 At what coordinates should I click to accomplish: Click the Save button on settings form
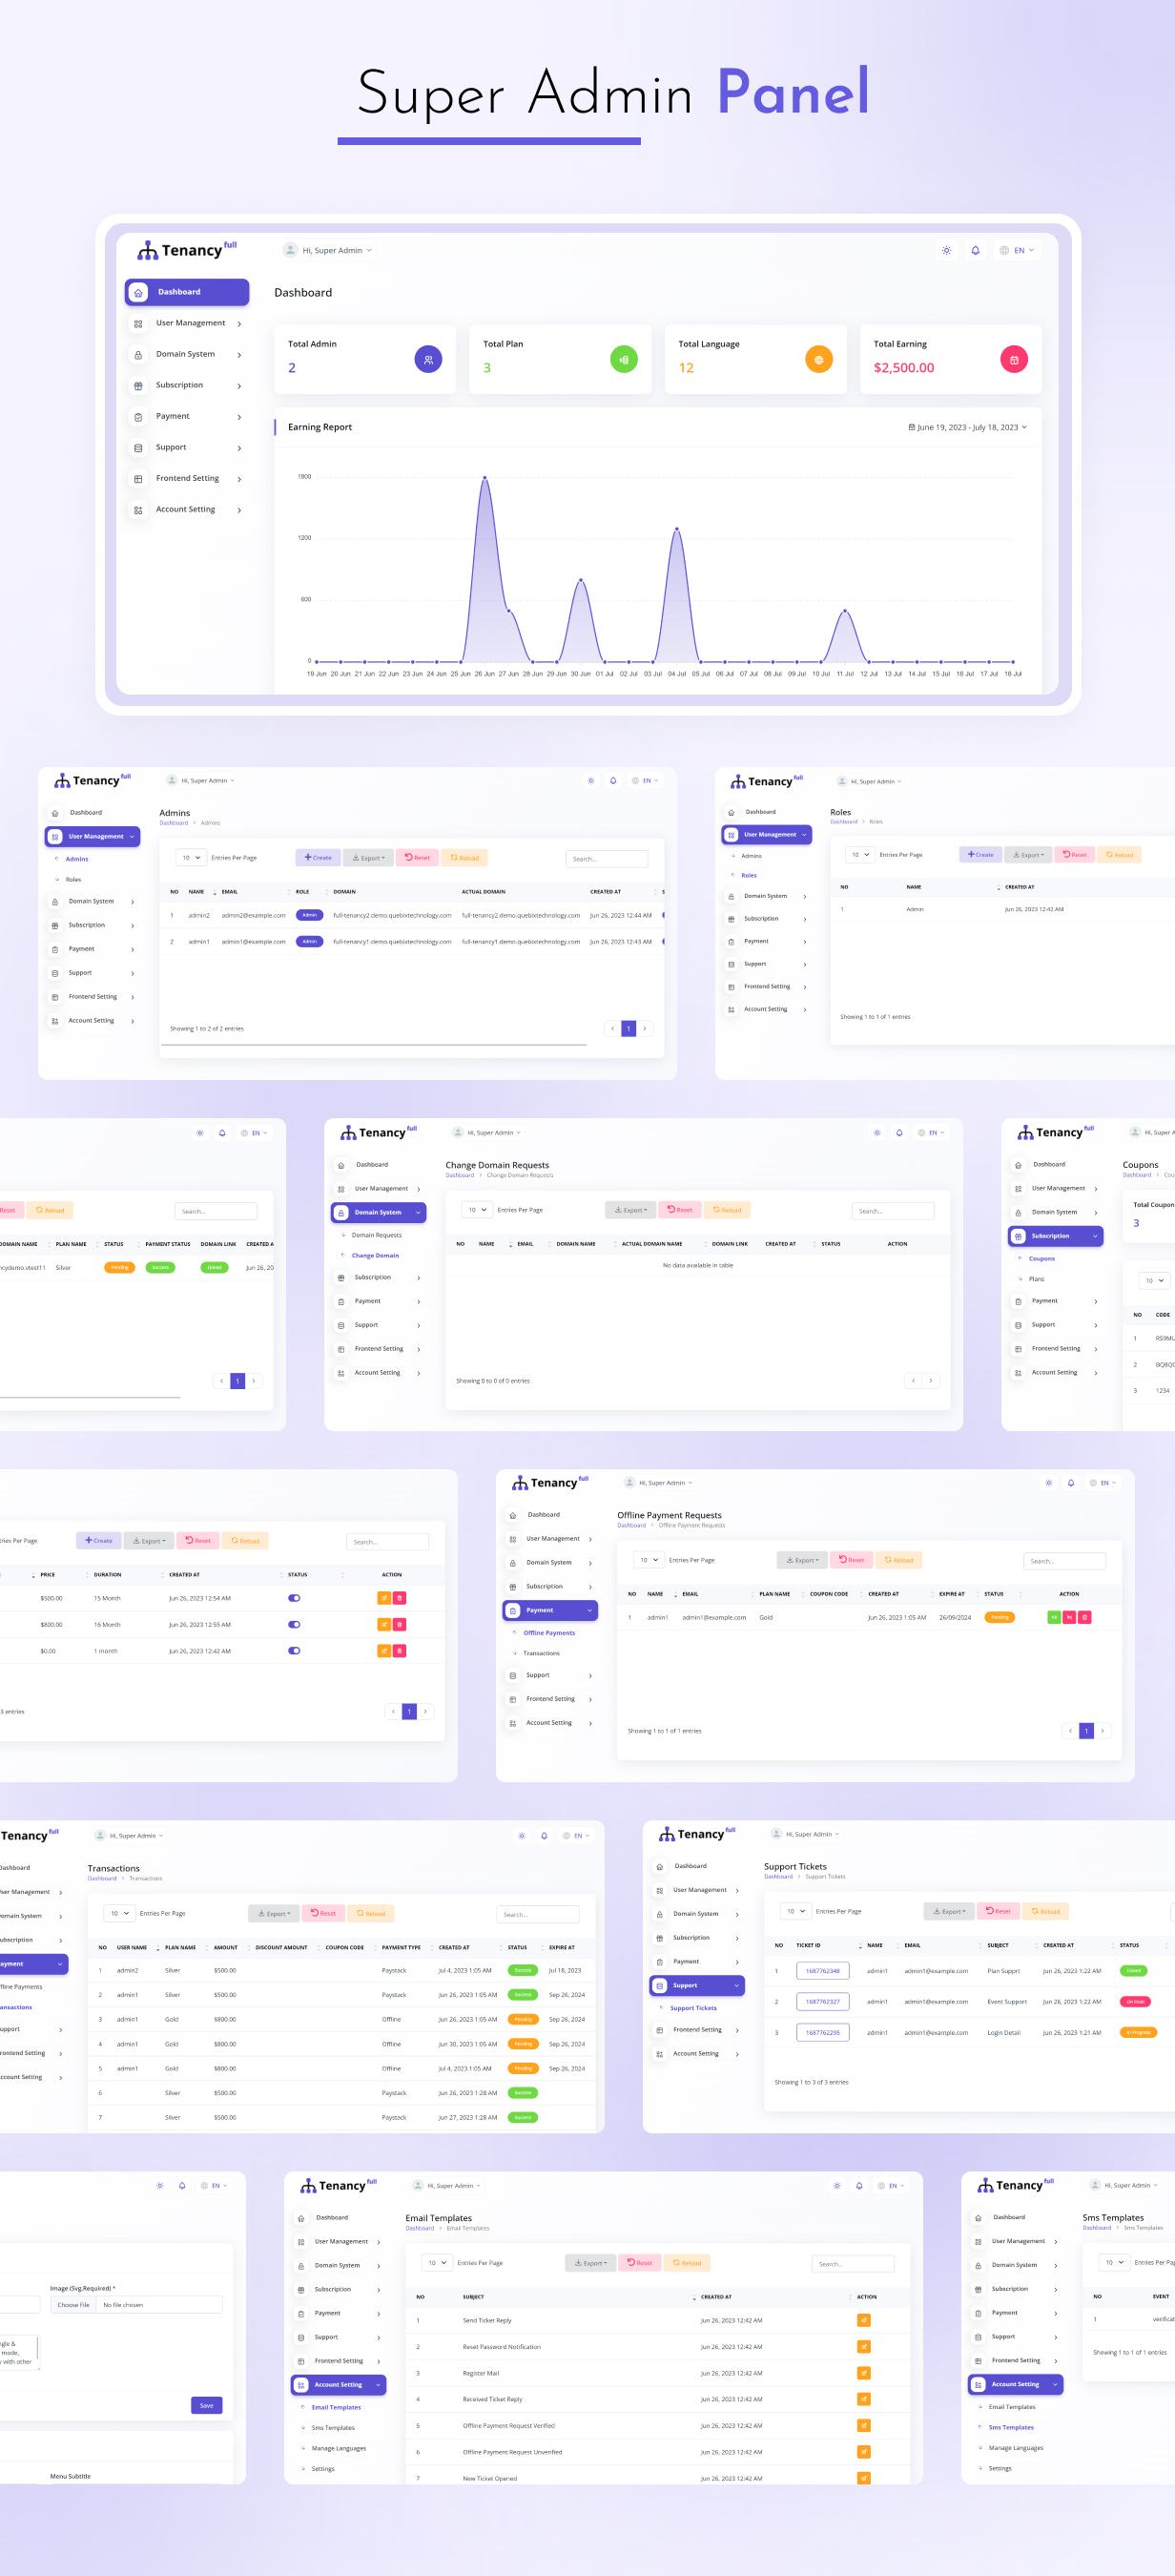206,2405
